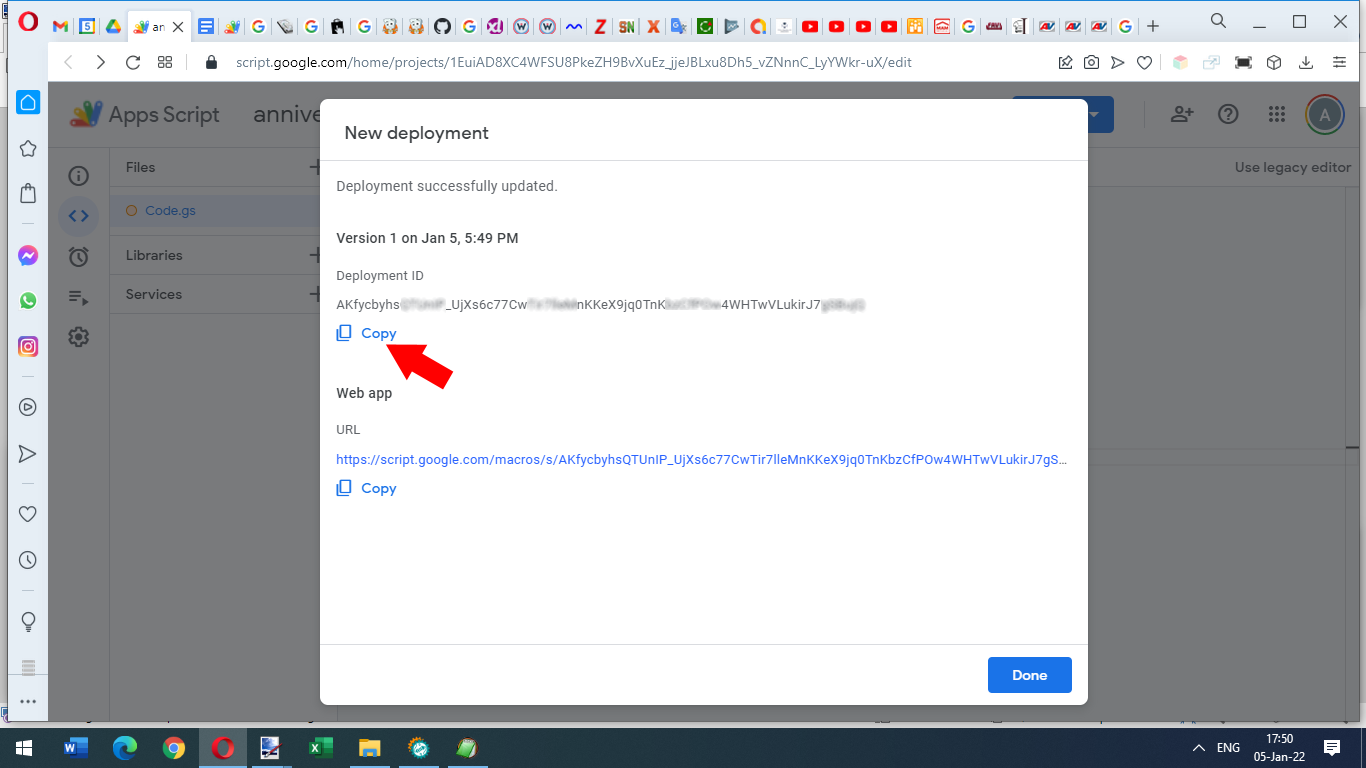Open a new browser tab

(x=1153, y=26)
